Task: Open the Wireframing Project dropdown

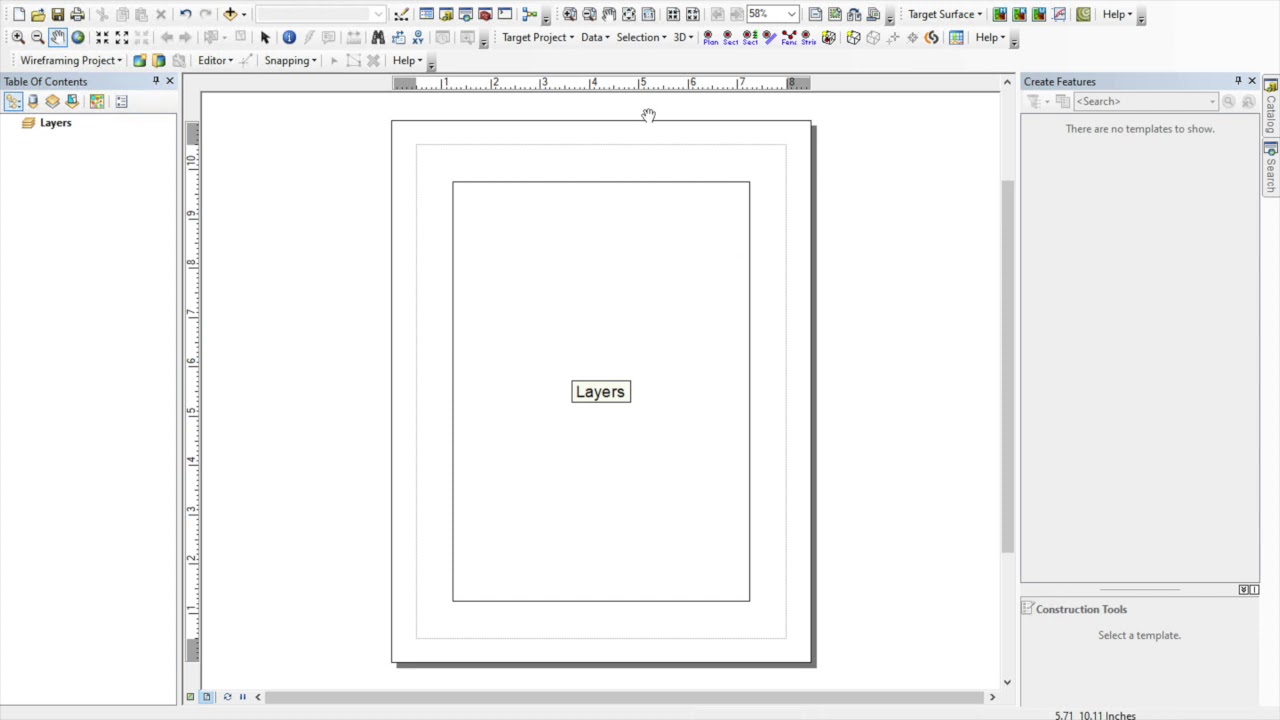Action: [71, 60]
